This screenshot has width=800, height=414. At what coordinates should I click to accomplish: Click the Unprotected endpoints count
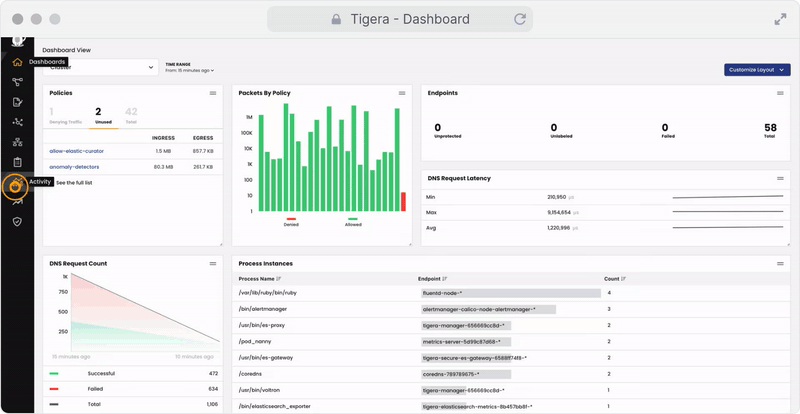(x=438, y=128)
